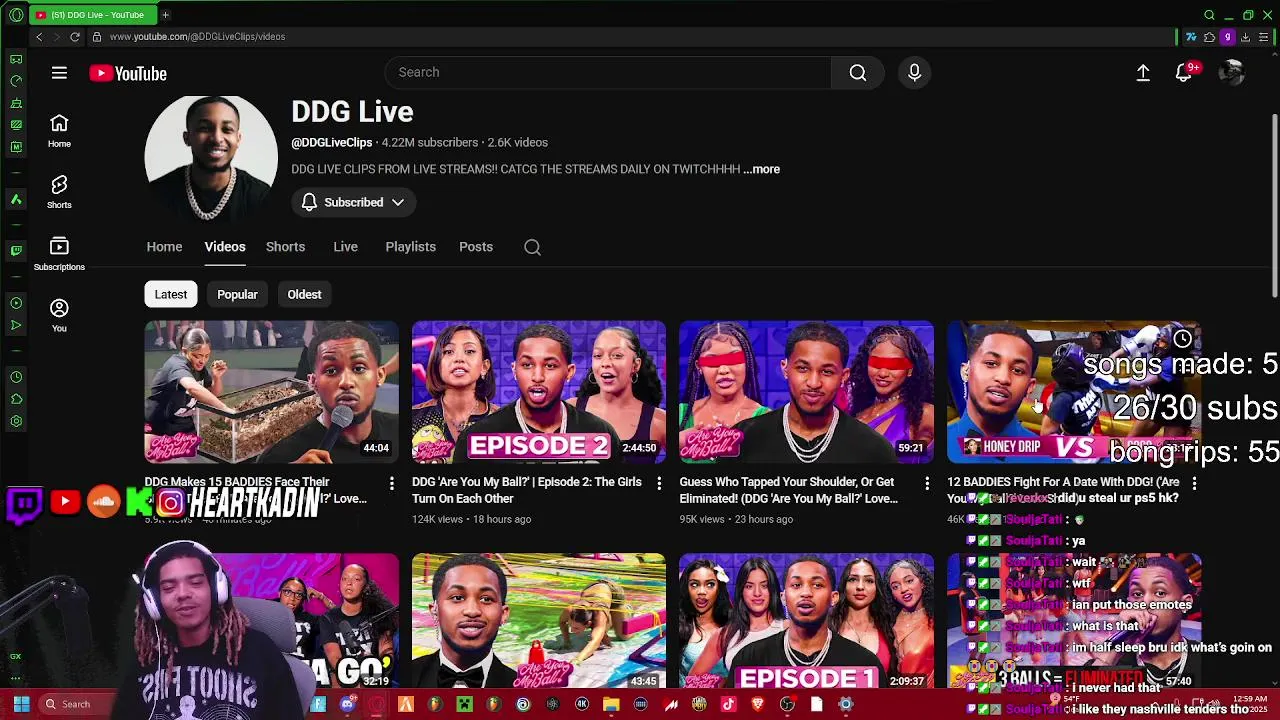Open YouTube notifications bell
1280x720 pixels.
point(1183,73)
